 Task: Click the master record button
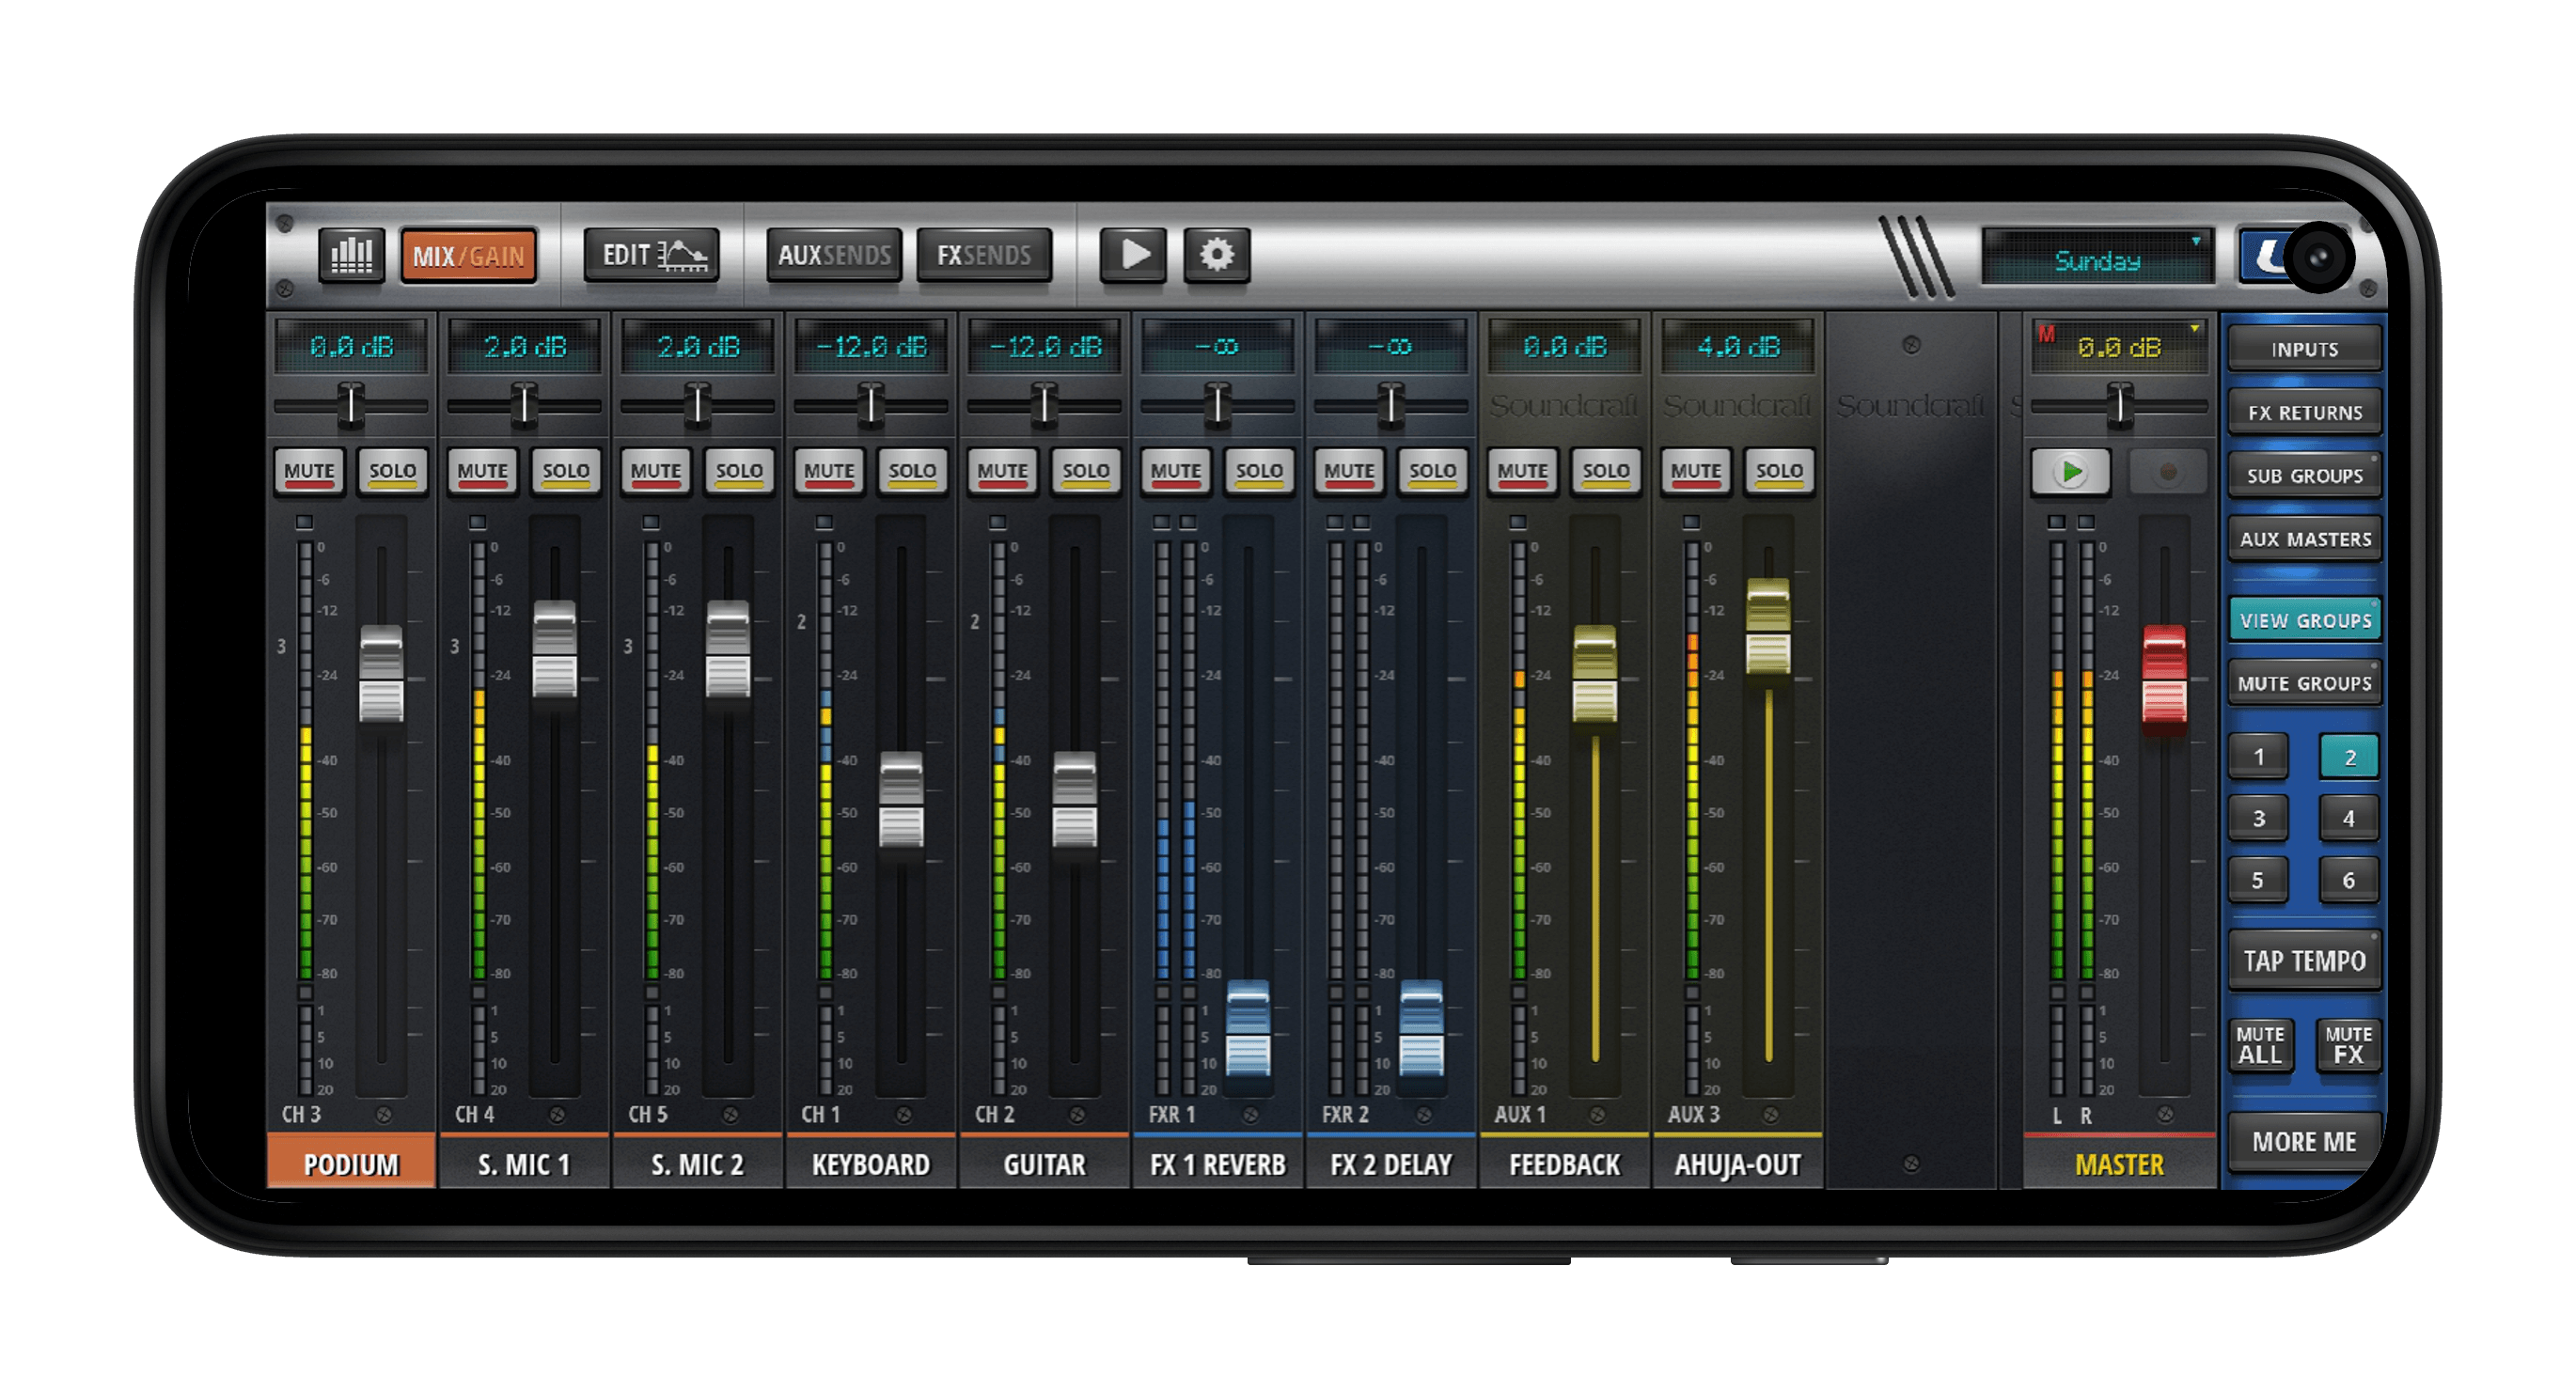tap(2167, 472)
